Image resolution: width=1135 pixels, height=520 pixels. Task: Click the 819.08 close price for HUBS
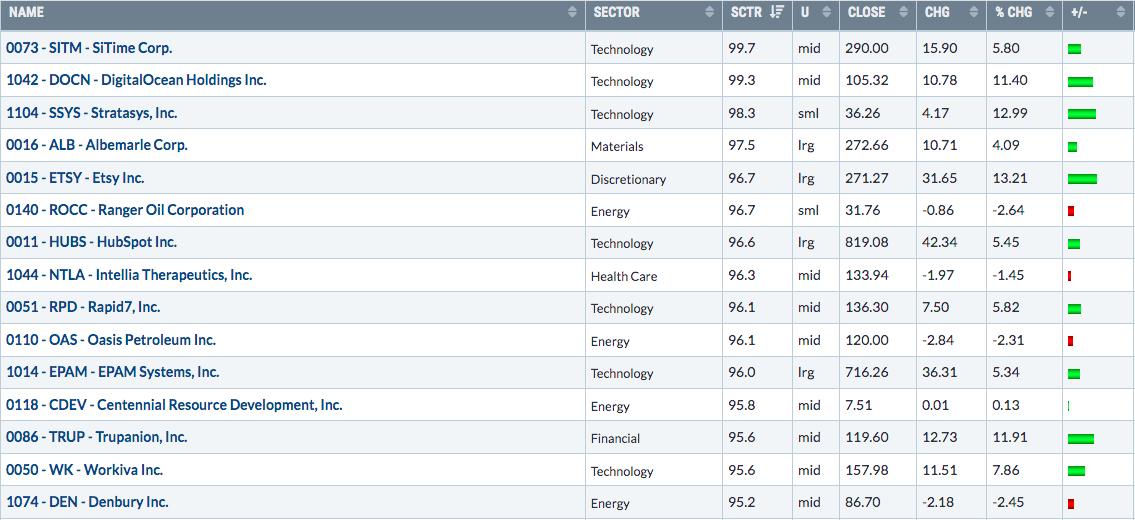pos(867,243)
